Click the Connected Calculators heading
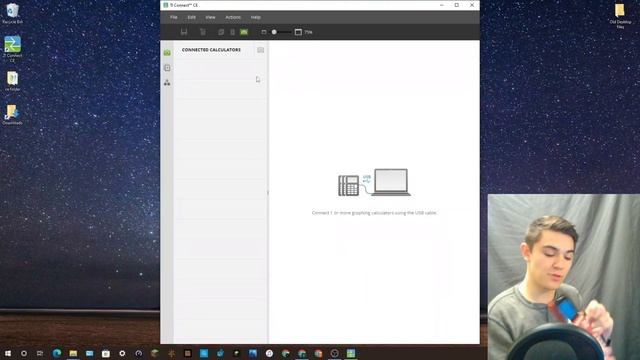Image resolution: width=640 pixels, height=360 pixels. pos(211,50)
